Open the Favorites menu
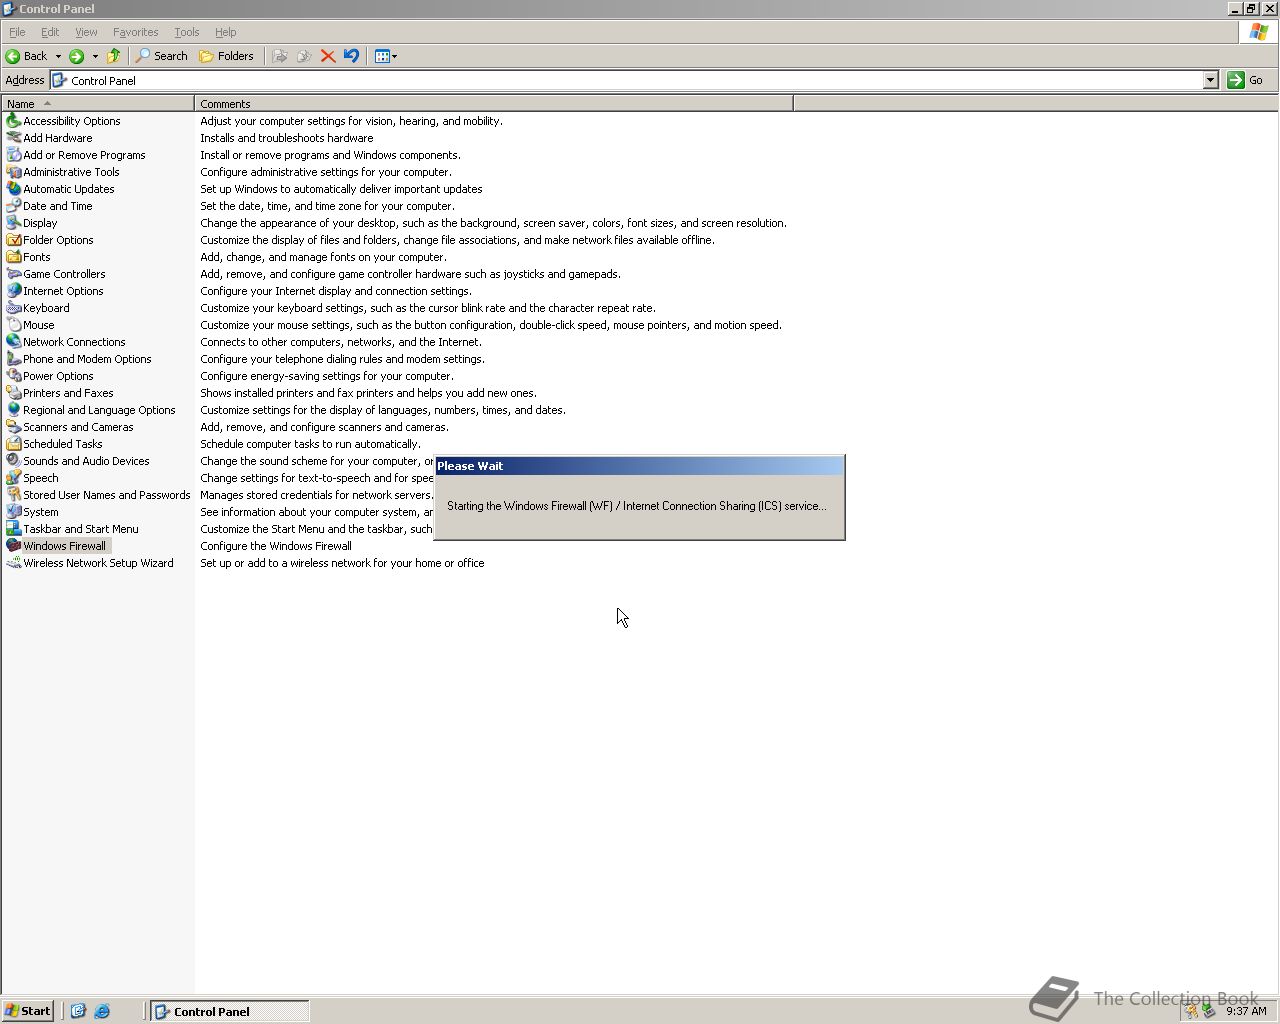The height and width of the screenshot is (1024, 1280). [136, 32]
